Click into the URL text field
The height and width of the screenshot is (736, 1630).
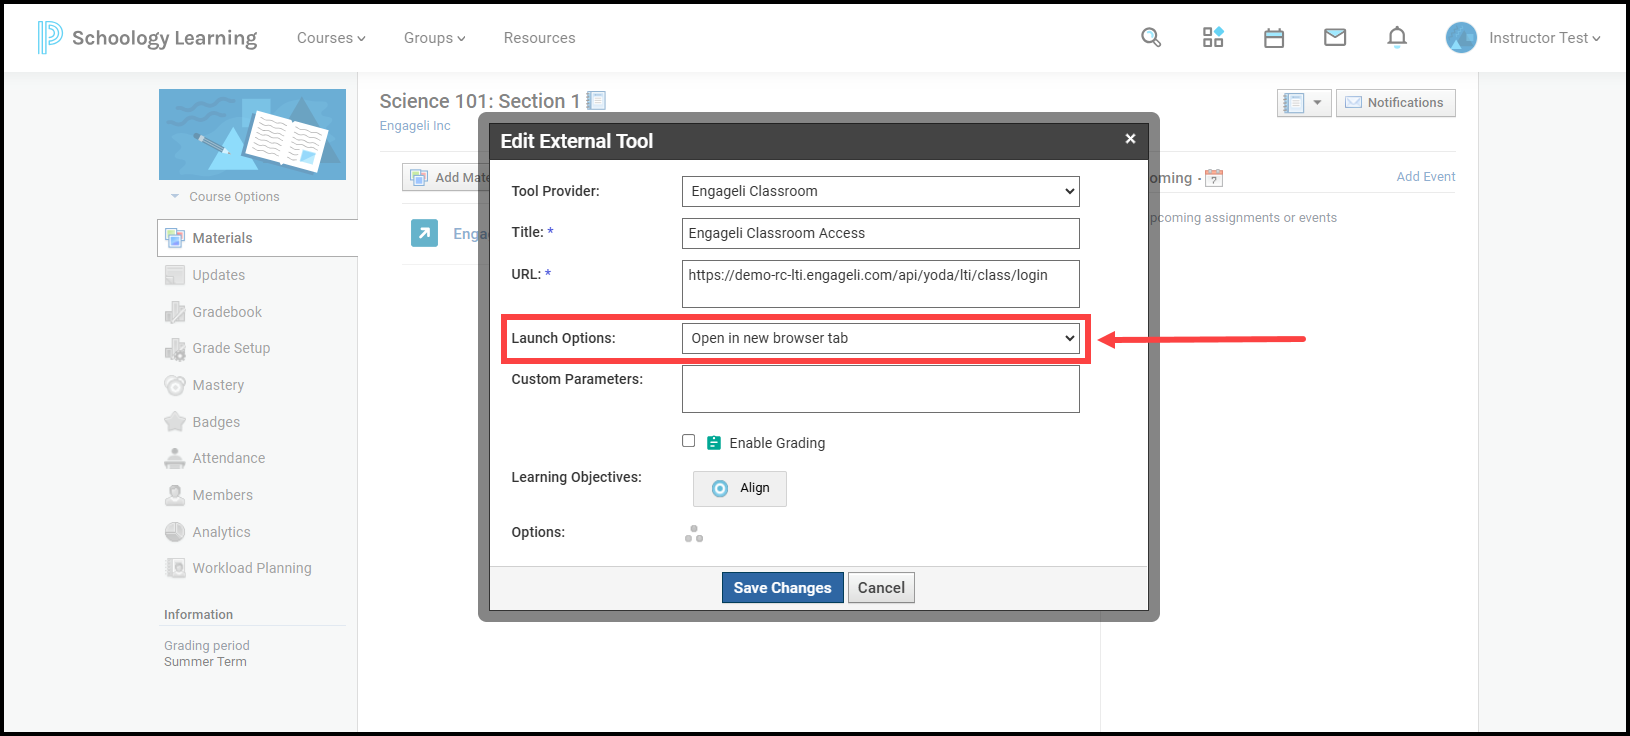881,284
